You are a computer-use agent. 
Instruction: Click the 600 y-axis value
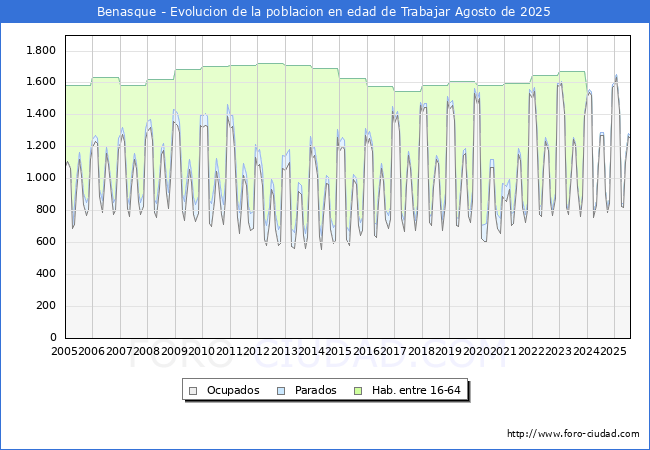pyautogui.click(x=46, y=242)
